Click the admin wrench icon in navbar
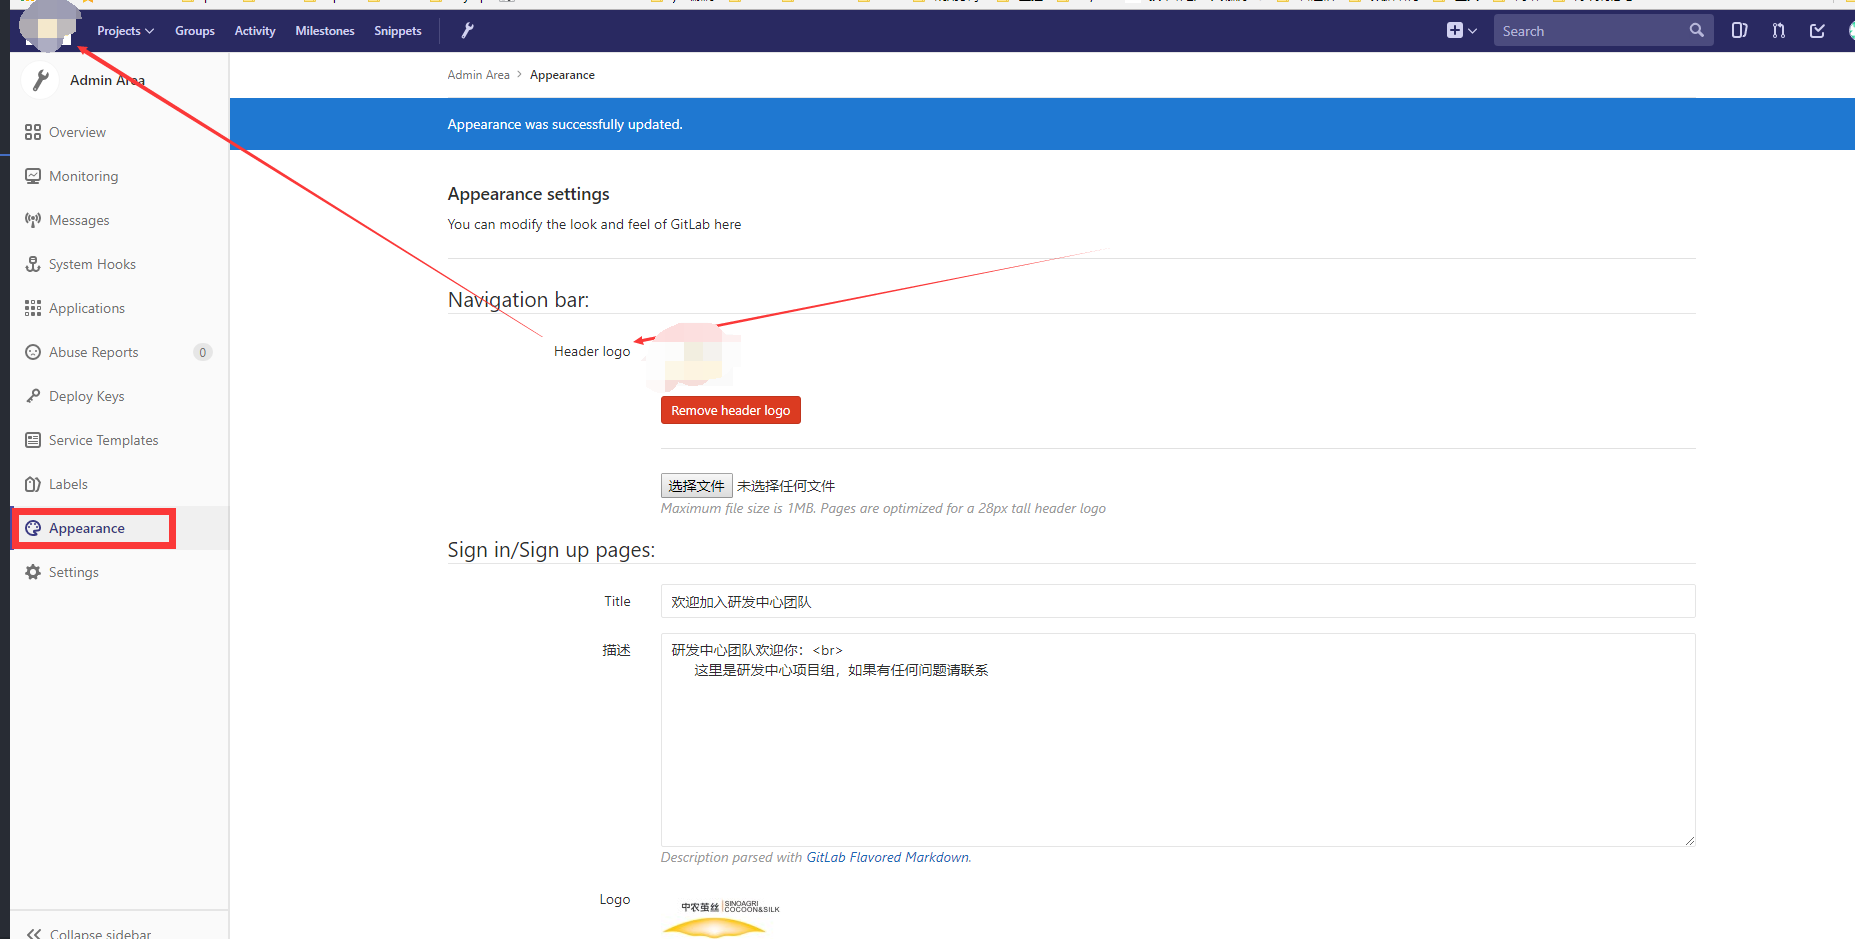Screen dimensions: 1855x939 point(467,31)
